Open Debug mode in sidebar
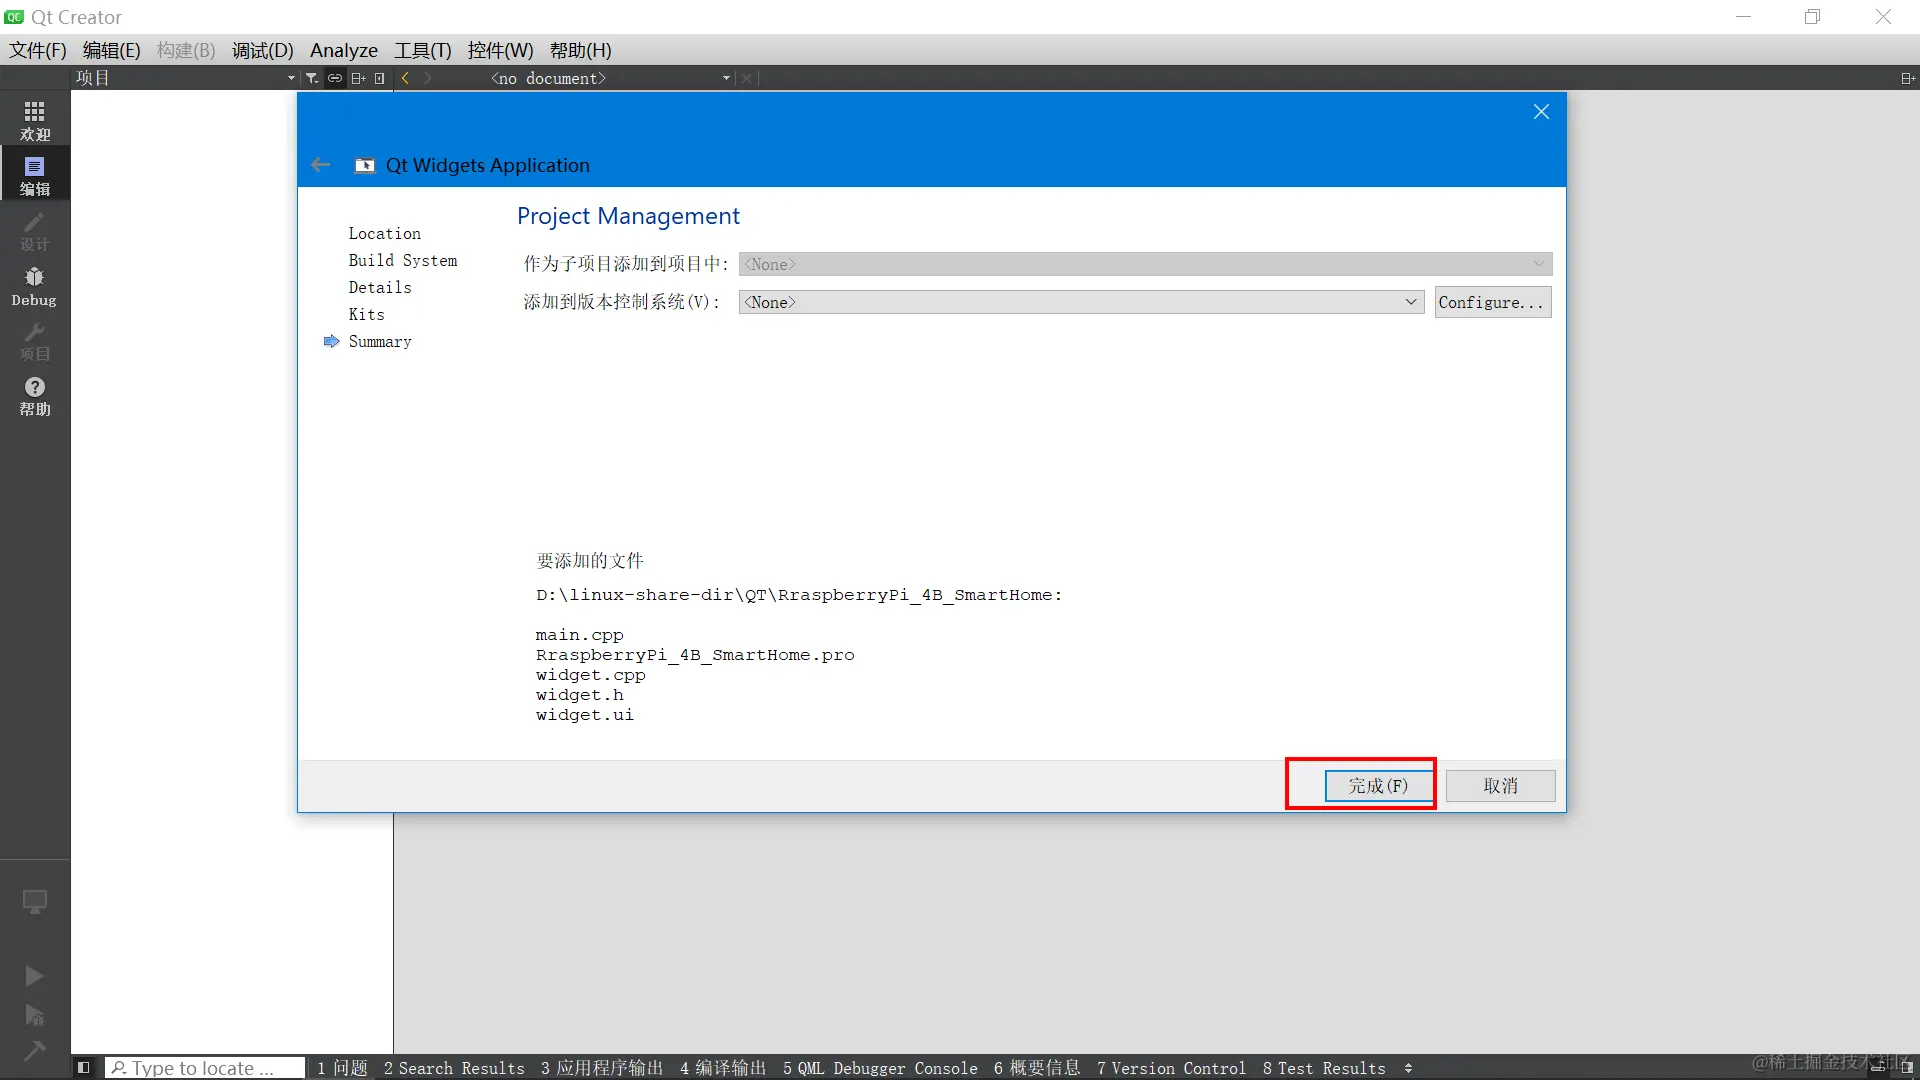Image resolution: width=1920 pixels, height=1080 pixels. pyautogui.click(x=35, y=286)
